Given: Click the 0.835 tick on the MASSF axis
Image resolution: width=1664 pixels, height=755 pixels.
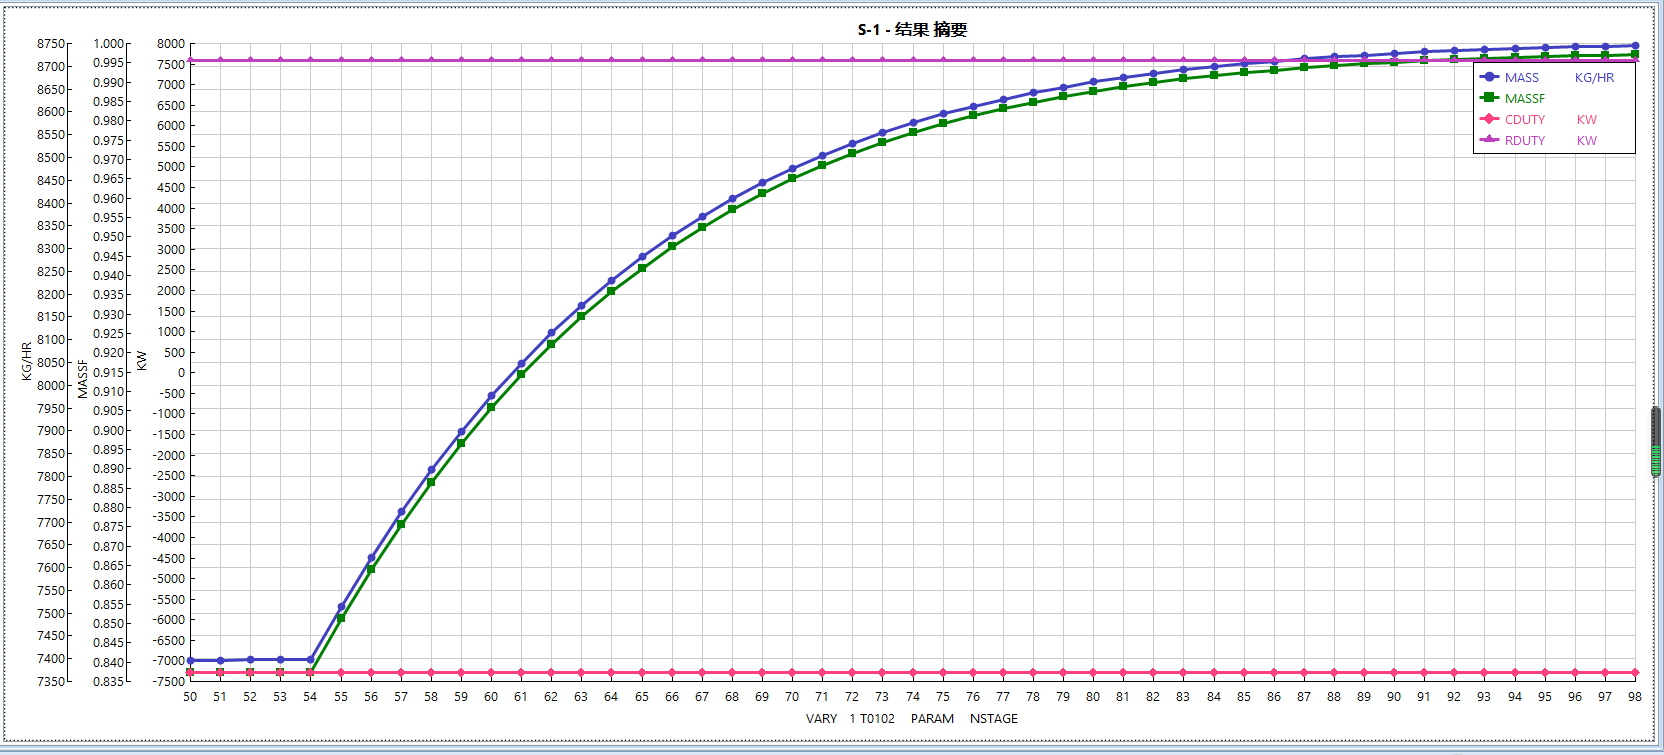Looking at the screenshot, I should pyautogui.click(x=109, y=681).
